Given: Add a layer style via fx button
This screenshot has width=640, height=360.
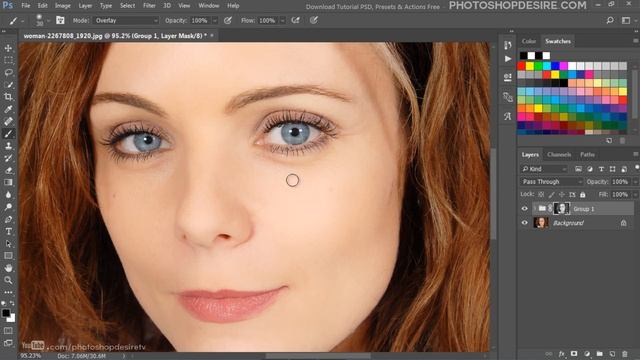Looking at the screenshot, I should pos(562,354).
